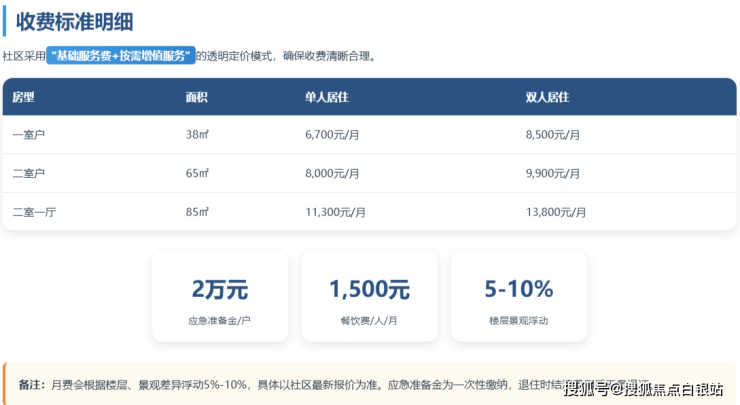Click the 13,800元/月 price cell
This screenshot has width=740, height=405.
click(x=557, y=212)
